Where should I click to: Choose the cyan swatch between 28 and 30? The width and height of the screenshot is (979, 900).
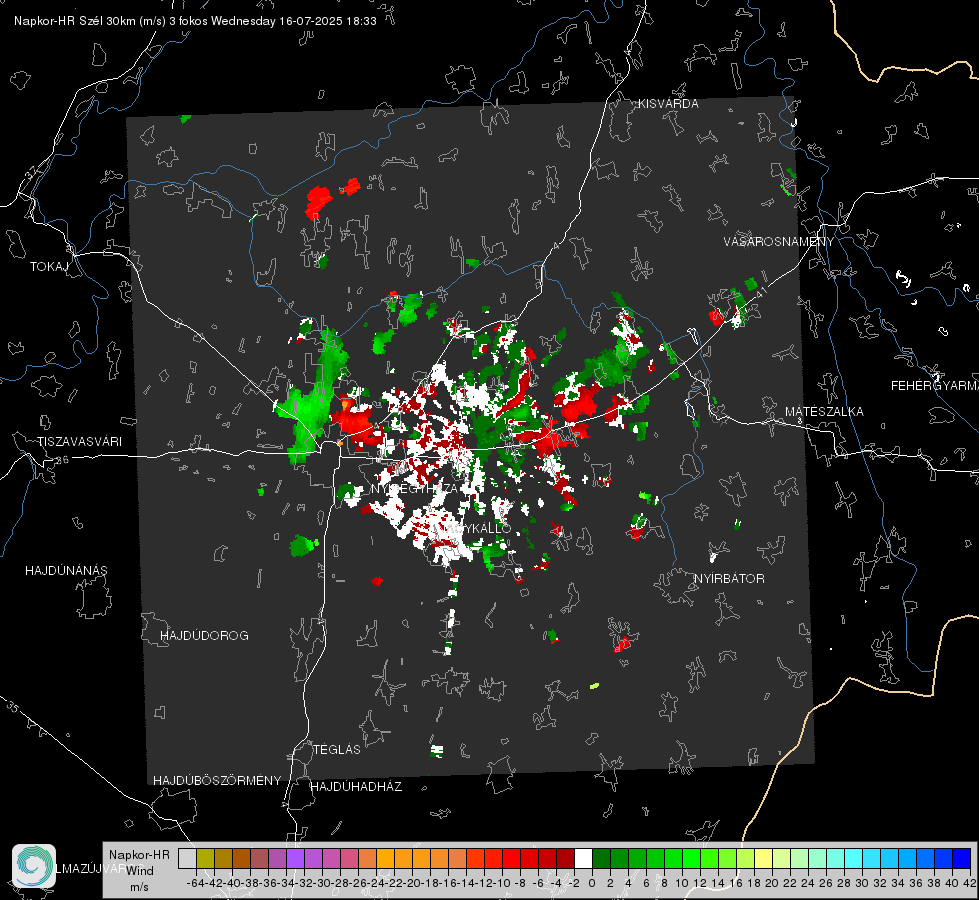tap(853, 858)
